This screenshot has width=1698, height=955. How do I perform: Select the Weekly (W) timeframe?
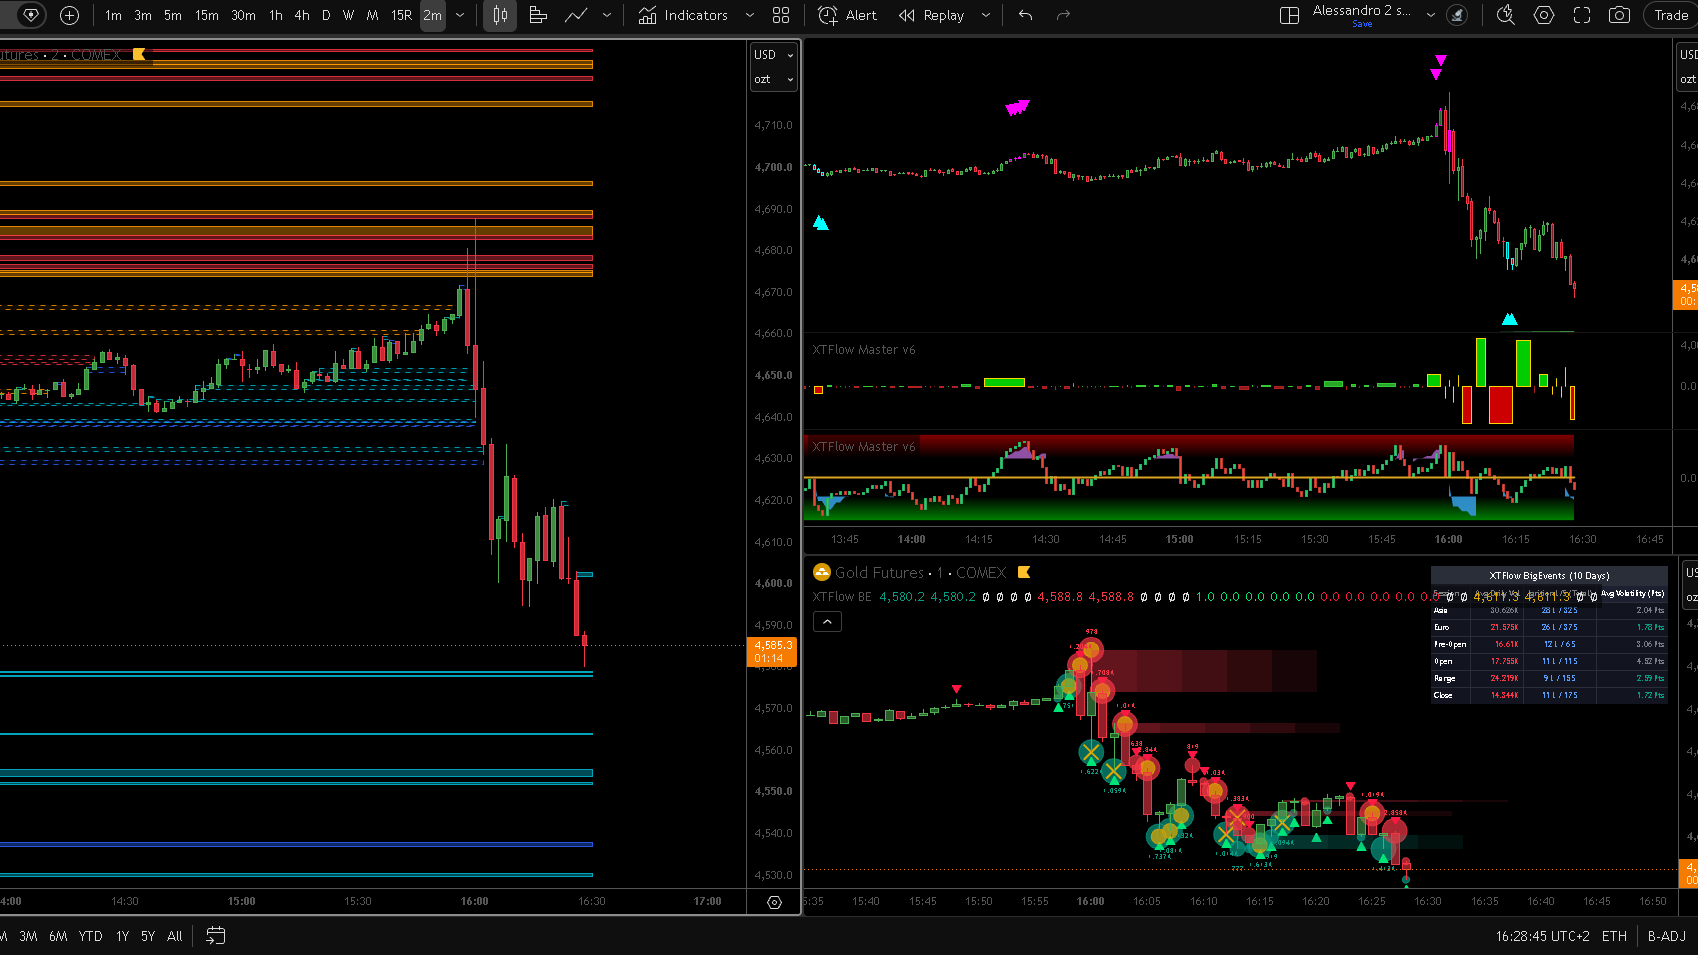click(x=348, y=15)
